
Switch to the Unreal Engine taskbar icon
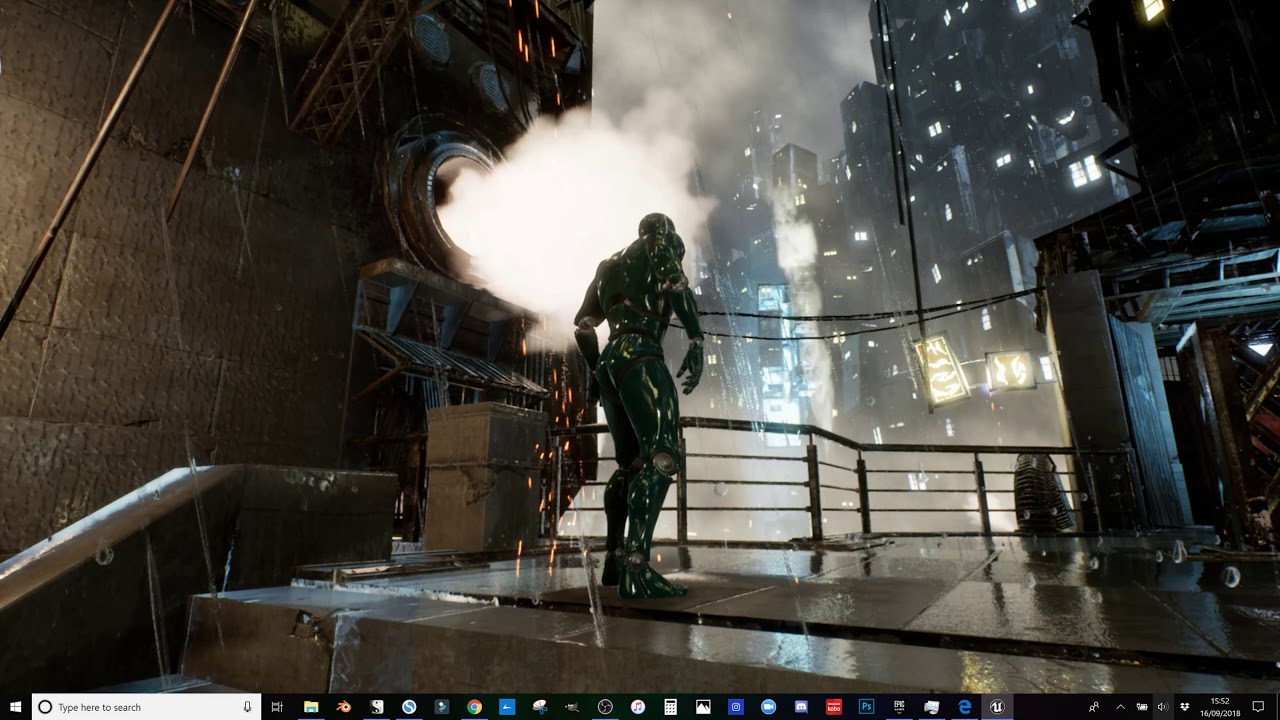(x=997, y=707)
